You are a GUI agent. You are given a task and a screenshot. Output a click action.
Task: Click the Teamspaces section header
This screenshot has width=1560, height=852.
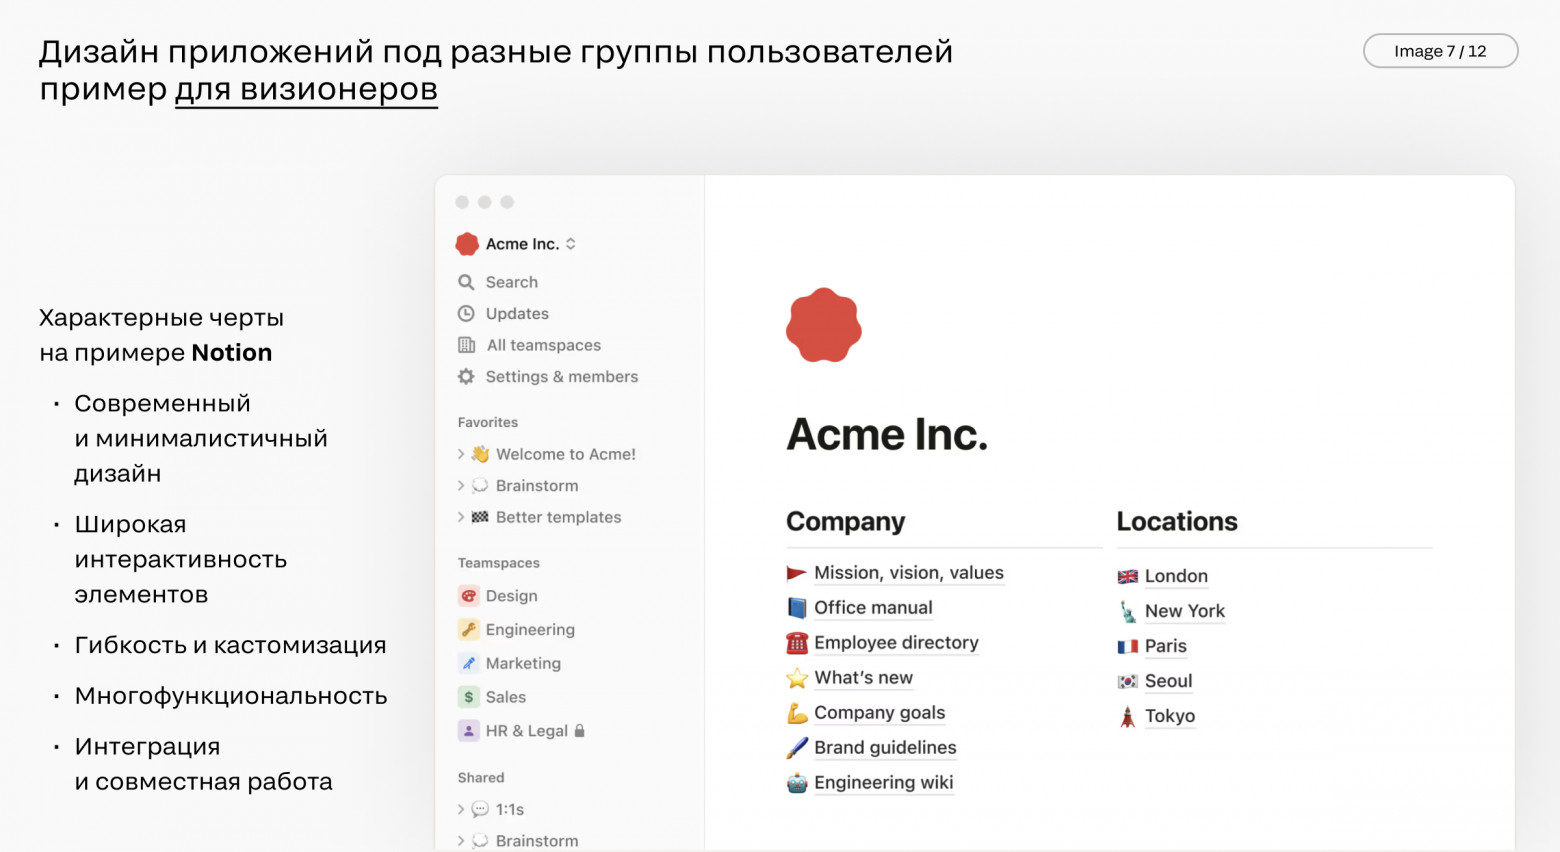tap(497, 562)
